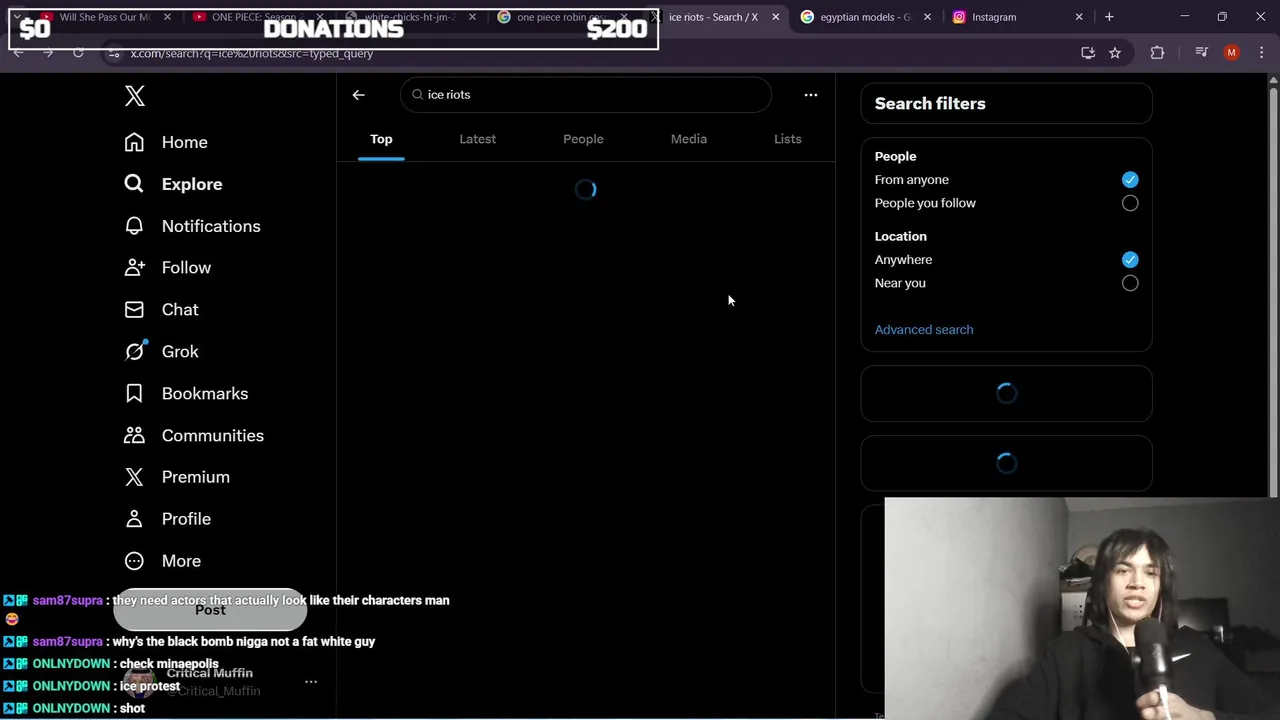Screen dimensions: 1280x720
Task: Open the Chrome three-dot menu
Action: [1262, 53]
